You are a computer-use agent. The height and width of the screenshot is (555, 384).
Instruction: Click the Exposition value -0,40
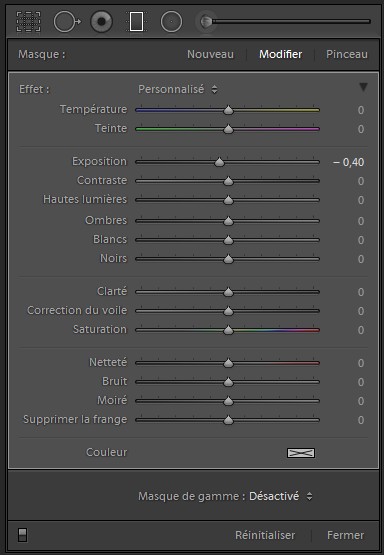349,162
